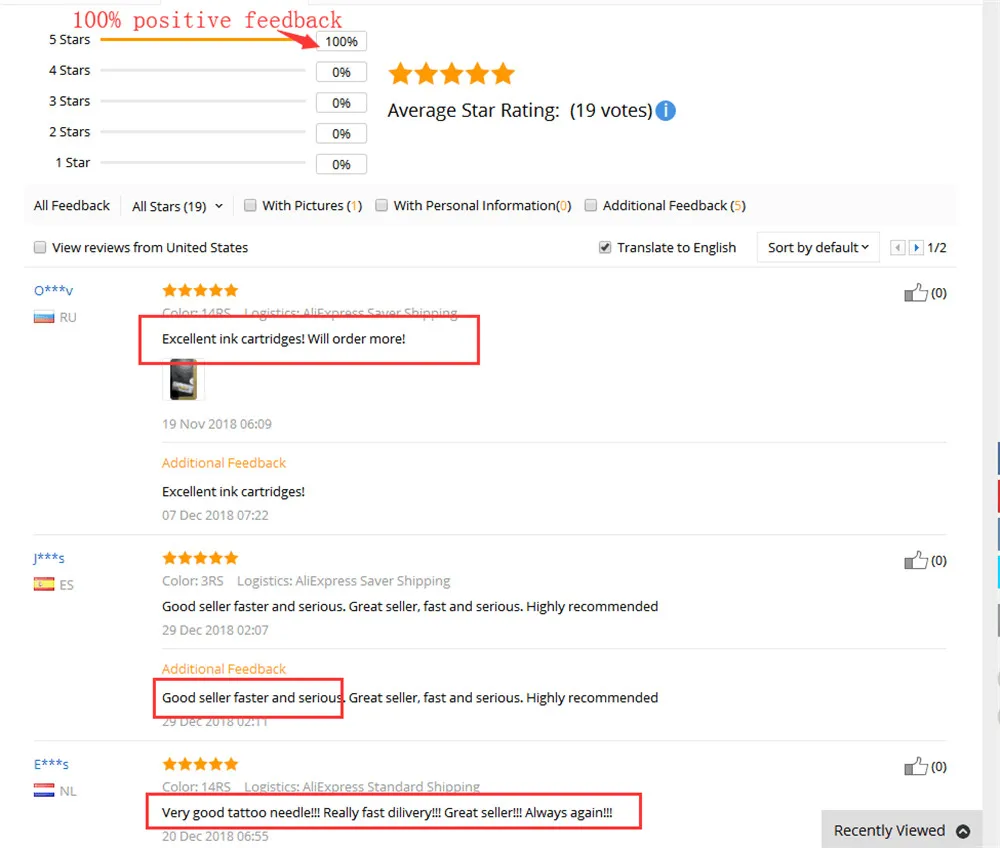Image resolution: width=1000 pixels, height=848 pixels.
Task: Click thumbs-up icon on E***s's review
Action: click(x=916, y=766)
